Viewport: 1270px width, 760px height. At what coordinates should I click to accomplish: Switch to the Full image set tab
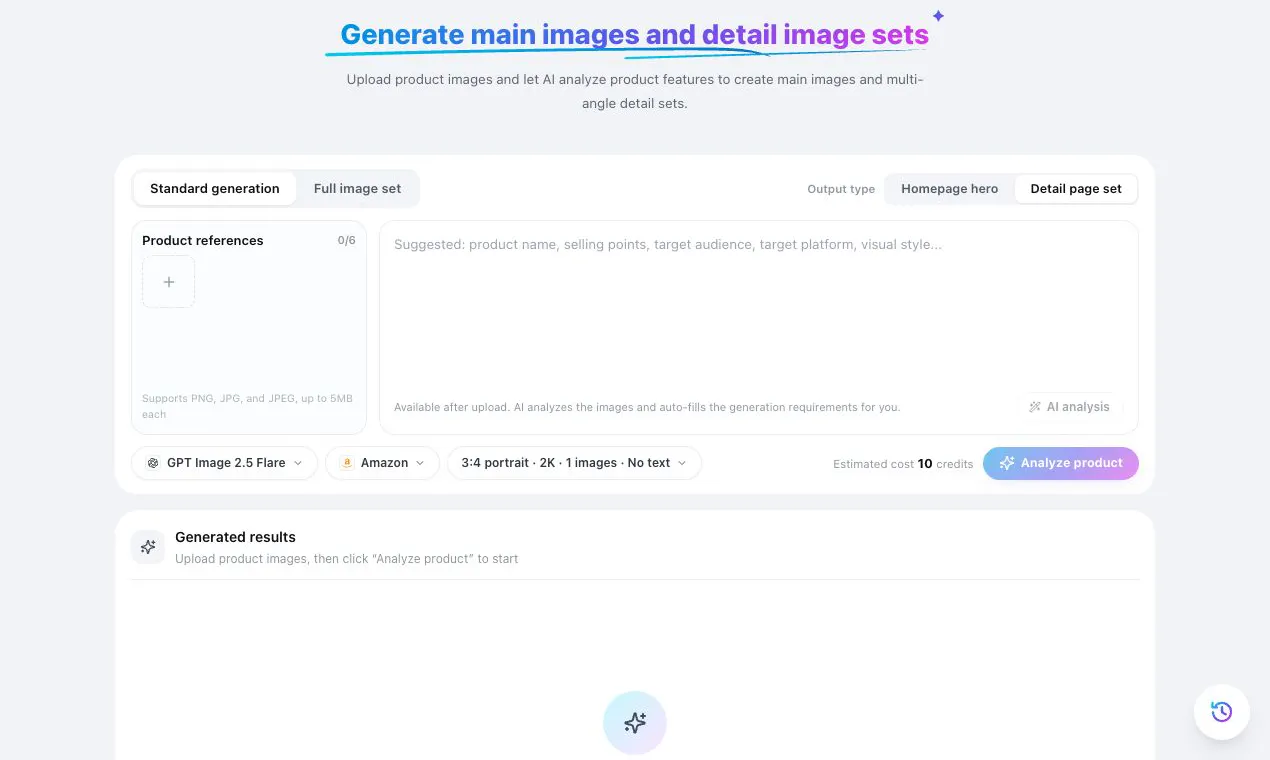pyautogui.click(x=357, y=188)
